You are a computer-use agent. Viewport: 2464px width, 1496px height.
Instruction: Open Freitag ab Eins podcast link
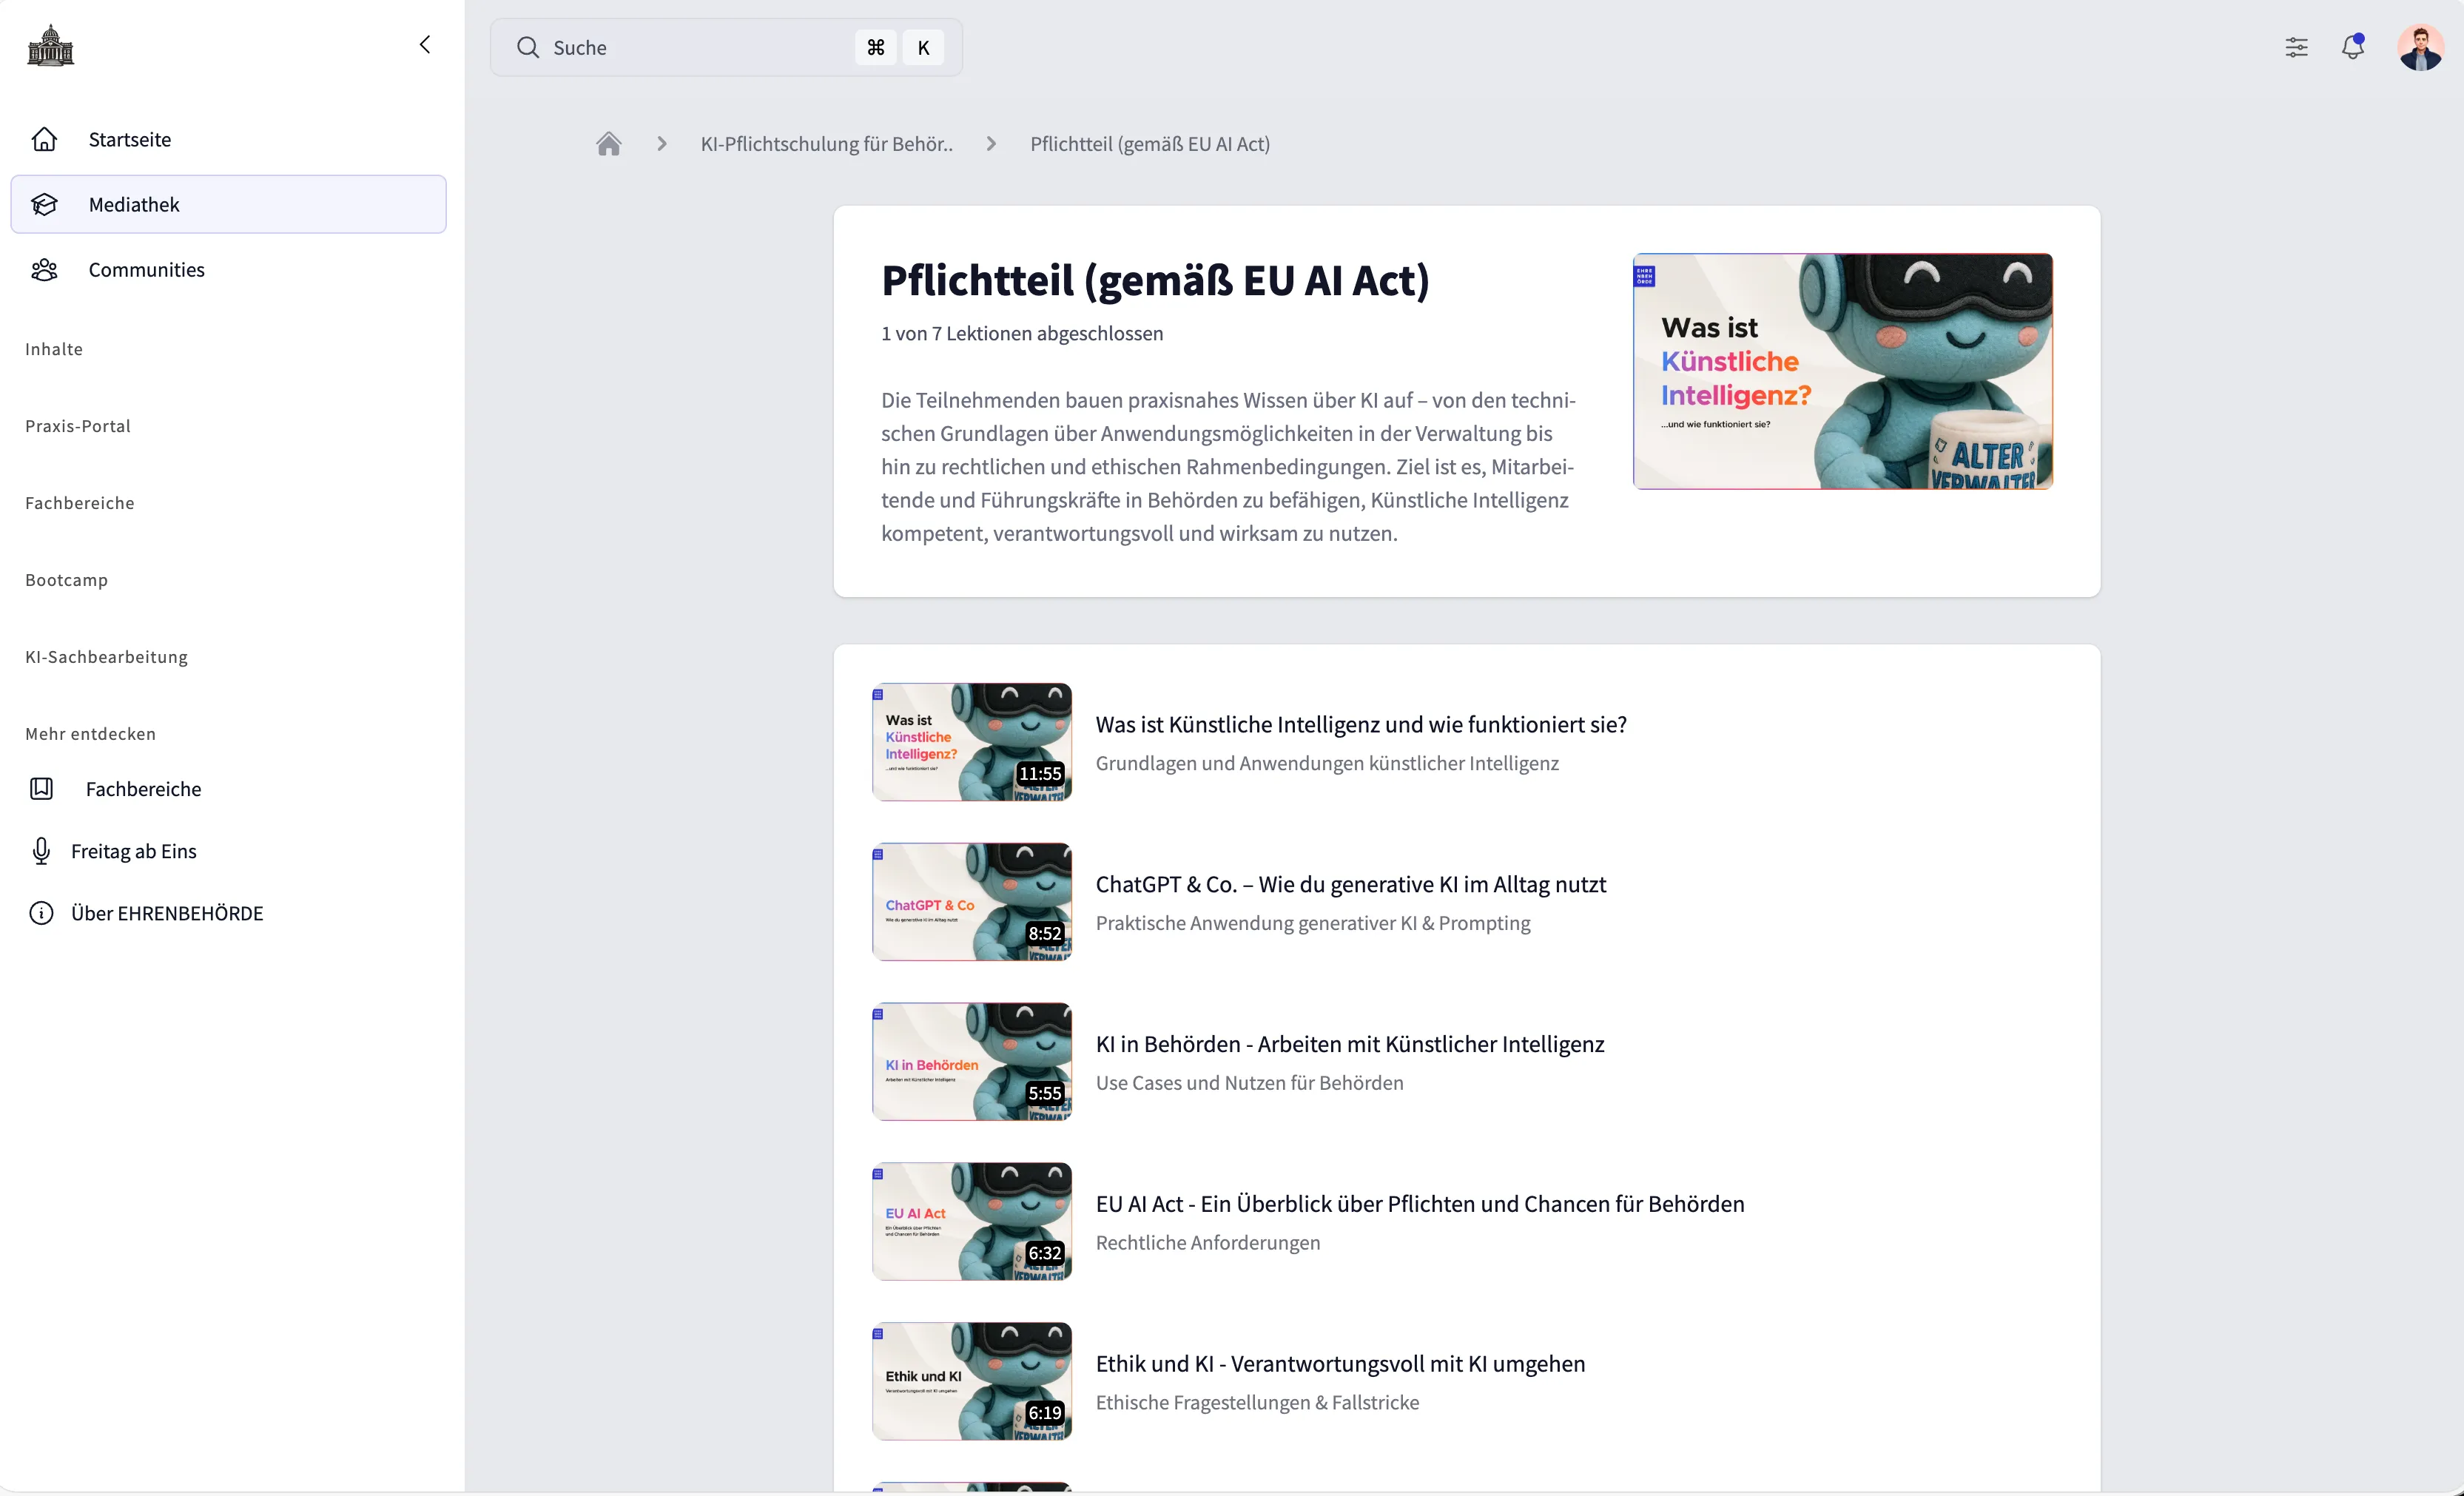[133, 851]
